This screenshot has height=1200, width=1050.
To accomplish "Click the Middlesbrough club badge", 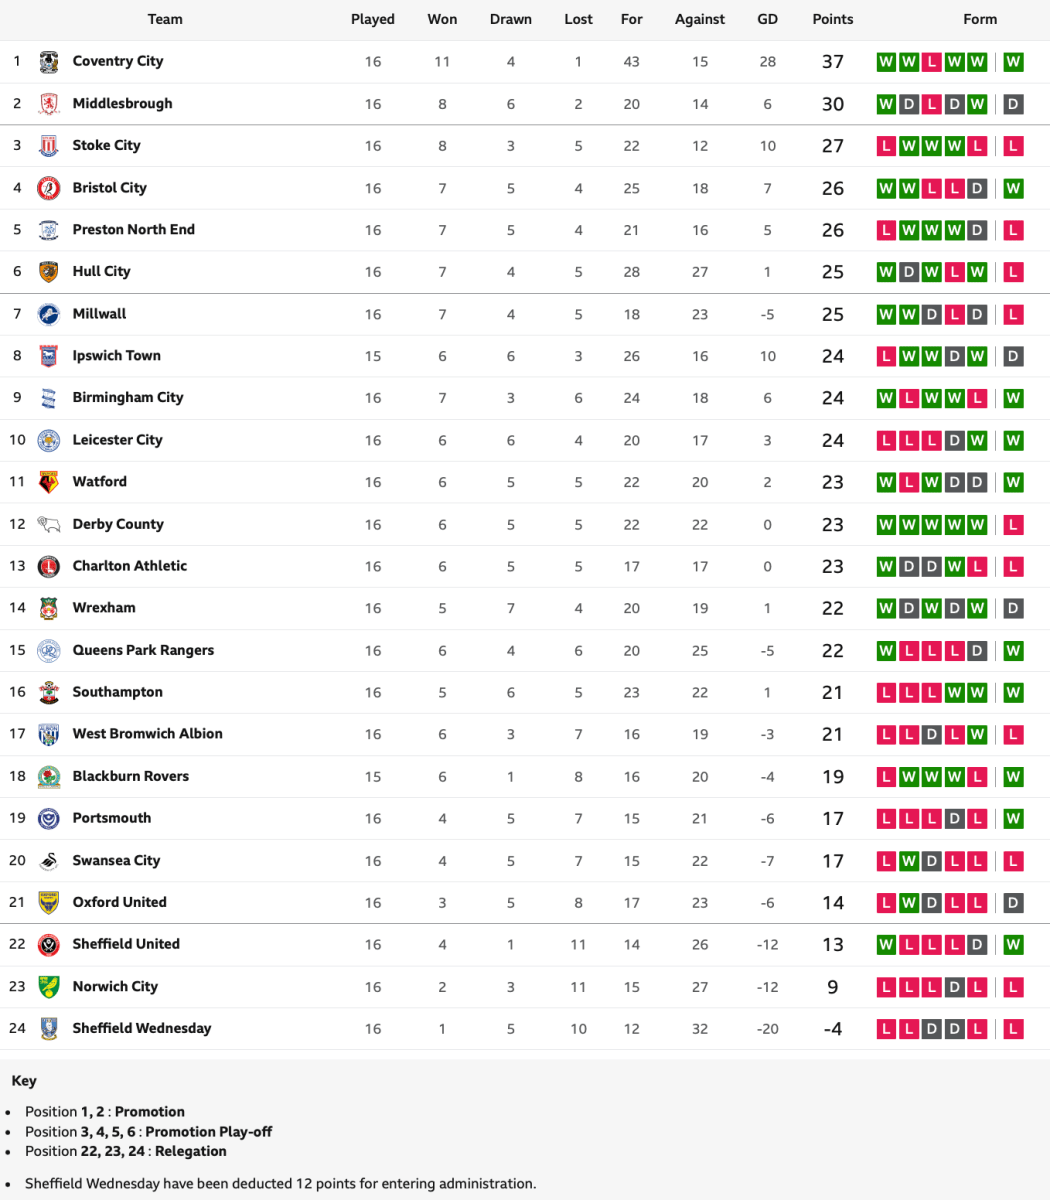I will (48, 104).
